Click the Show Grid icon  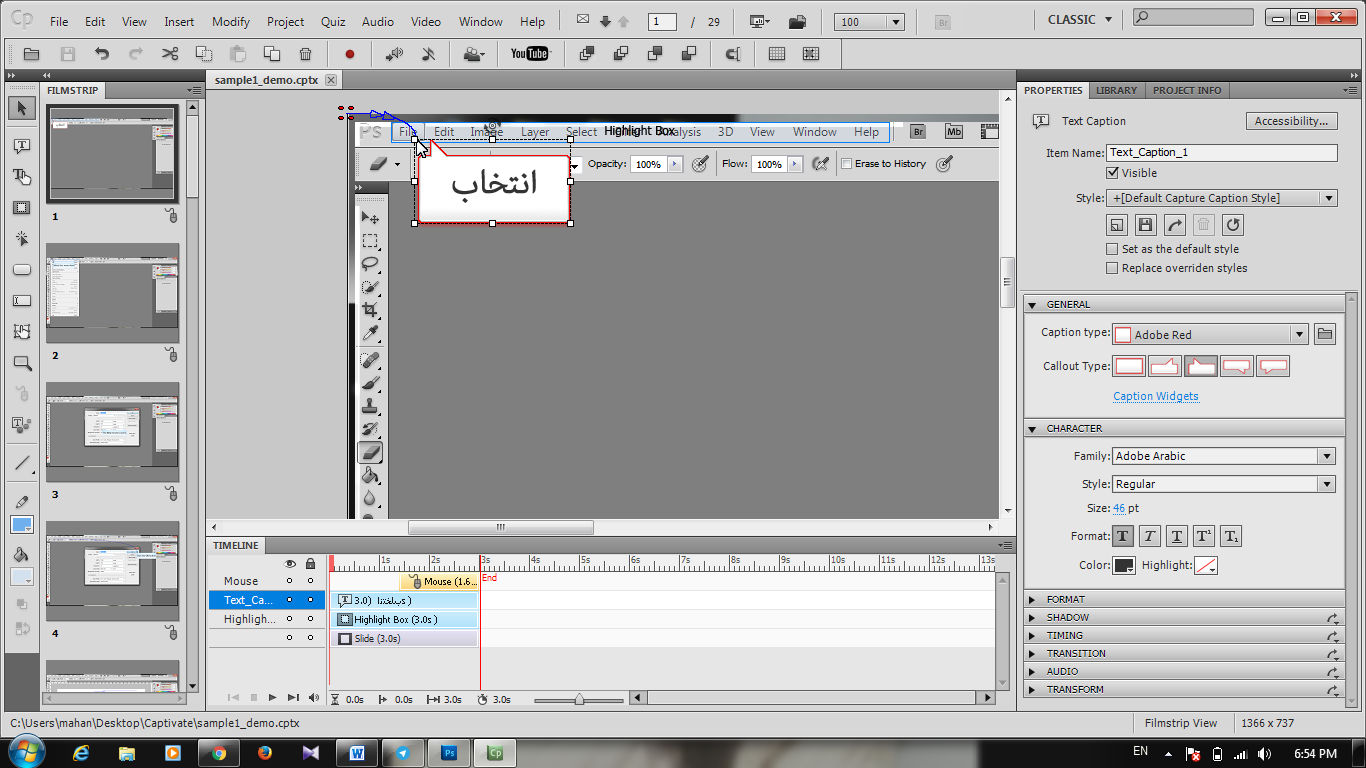[776, 54]
